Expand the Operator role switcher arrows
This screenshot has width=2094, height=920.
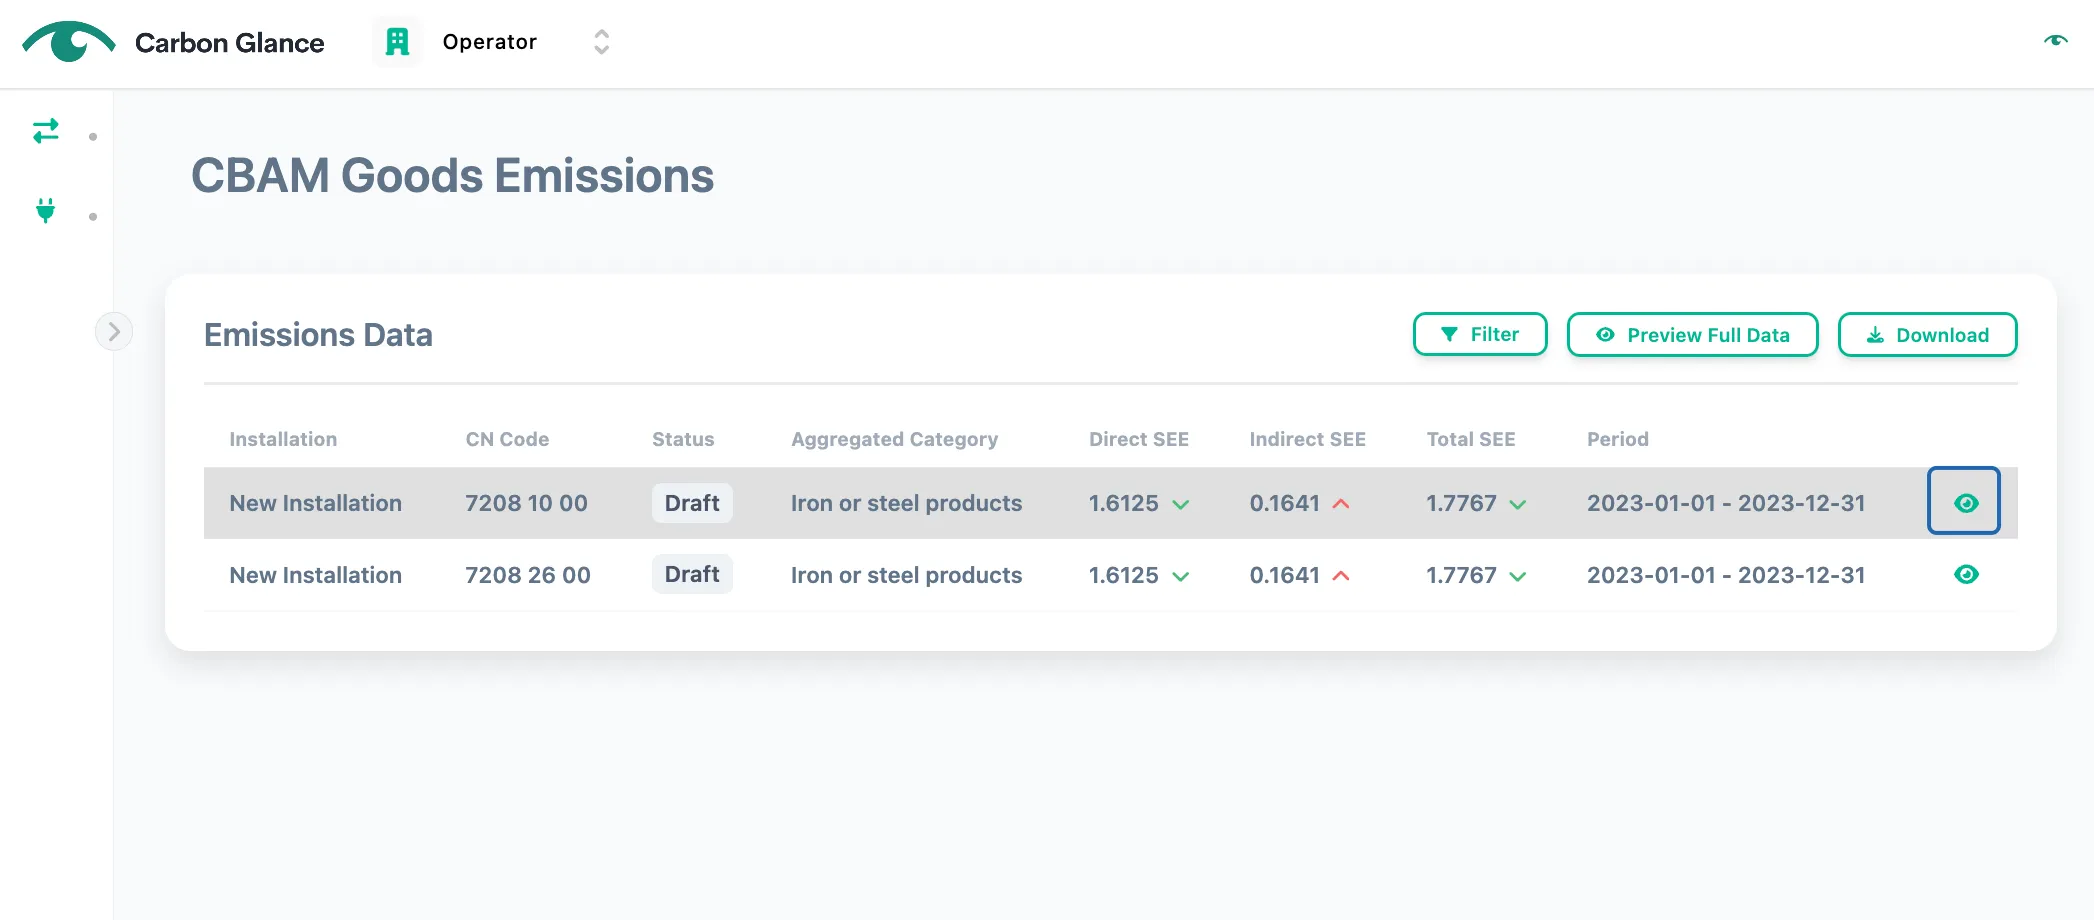pyautogui.click(x=601, y=42)
